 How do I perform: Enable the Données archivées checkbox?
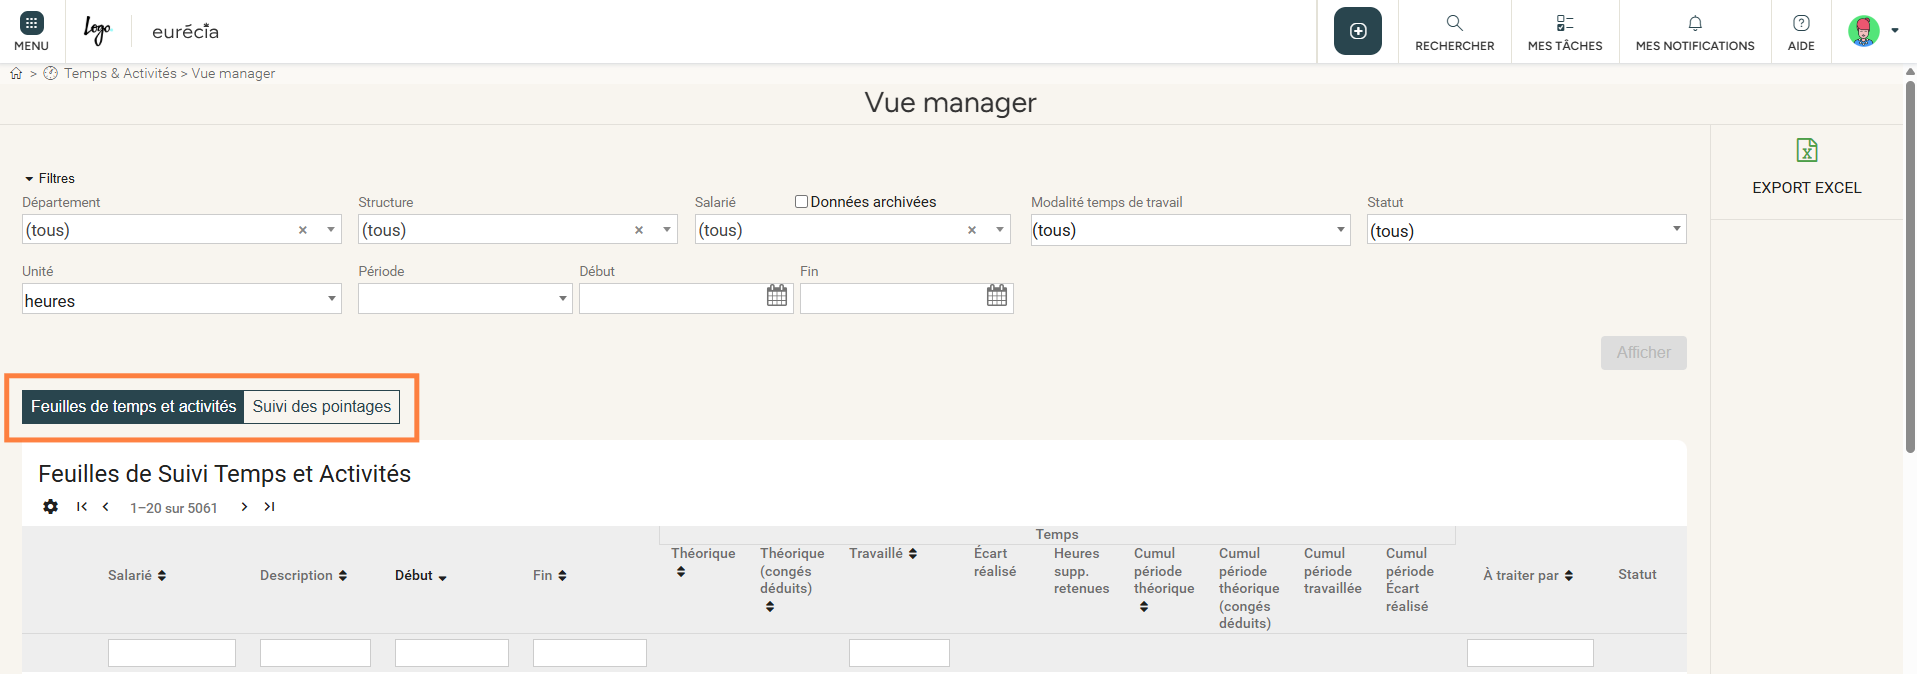801,202
